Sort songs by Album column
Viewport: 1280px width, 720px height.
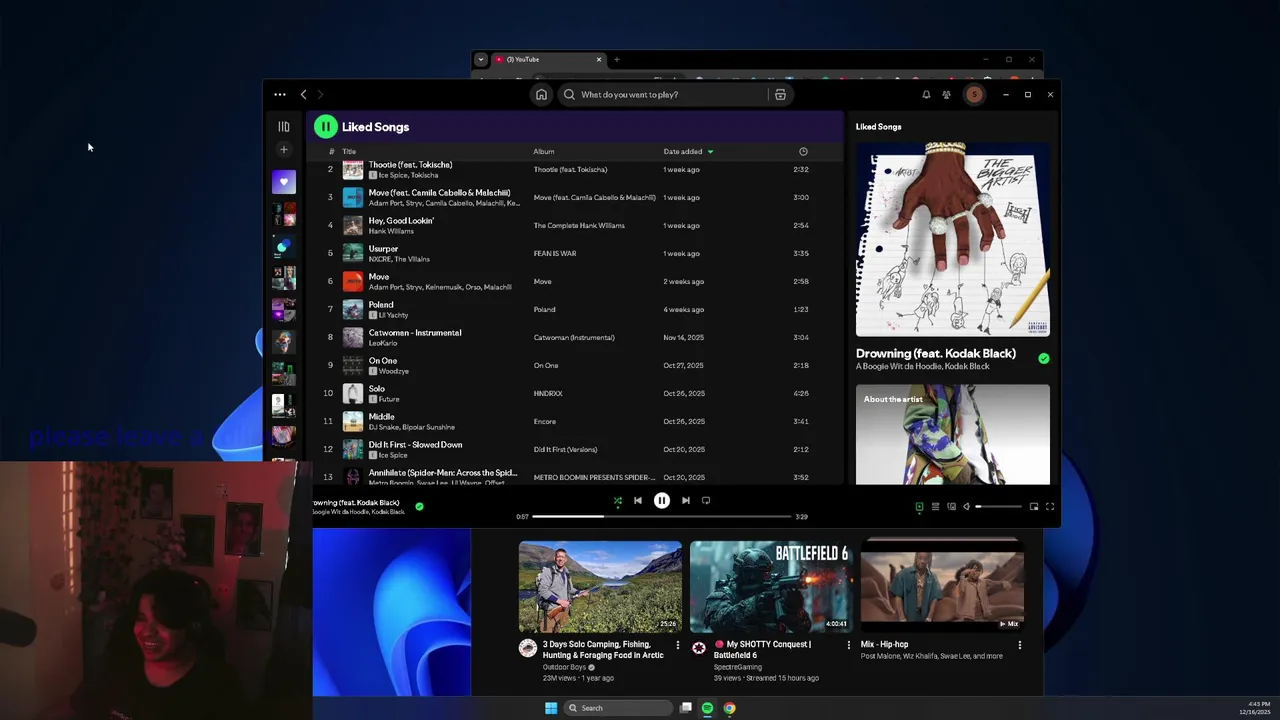pos(544,152)
